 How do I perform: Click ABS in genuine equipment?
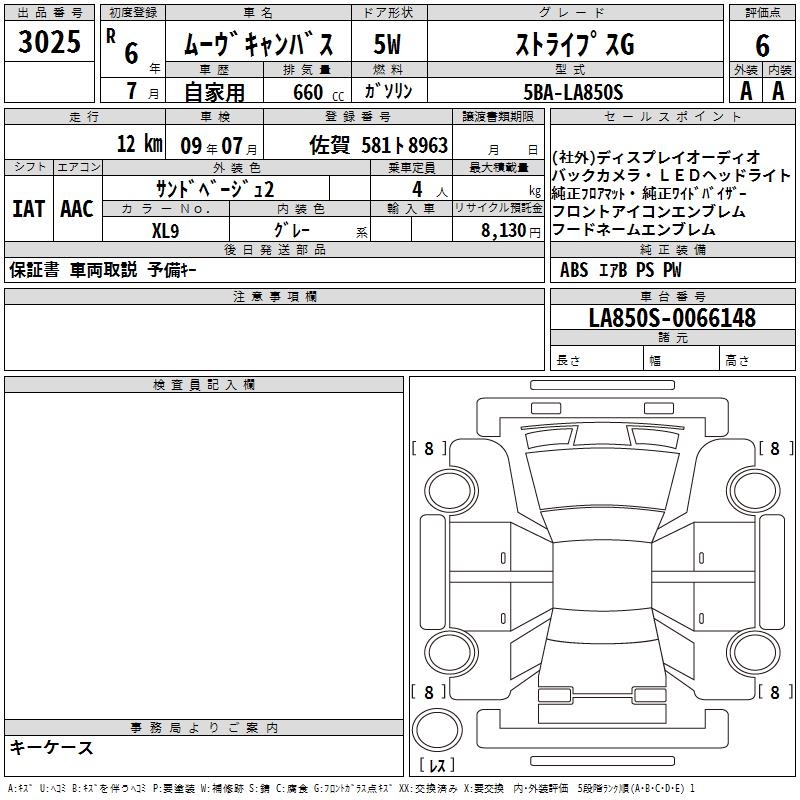tap(573, 270)
